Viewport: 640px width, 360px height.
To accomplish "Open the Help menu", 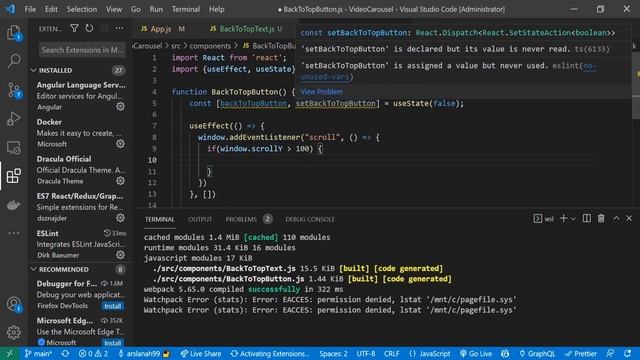I will click(x=216, y=9).
